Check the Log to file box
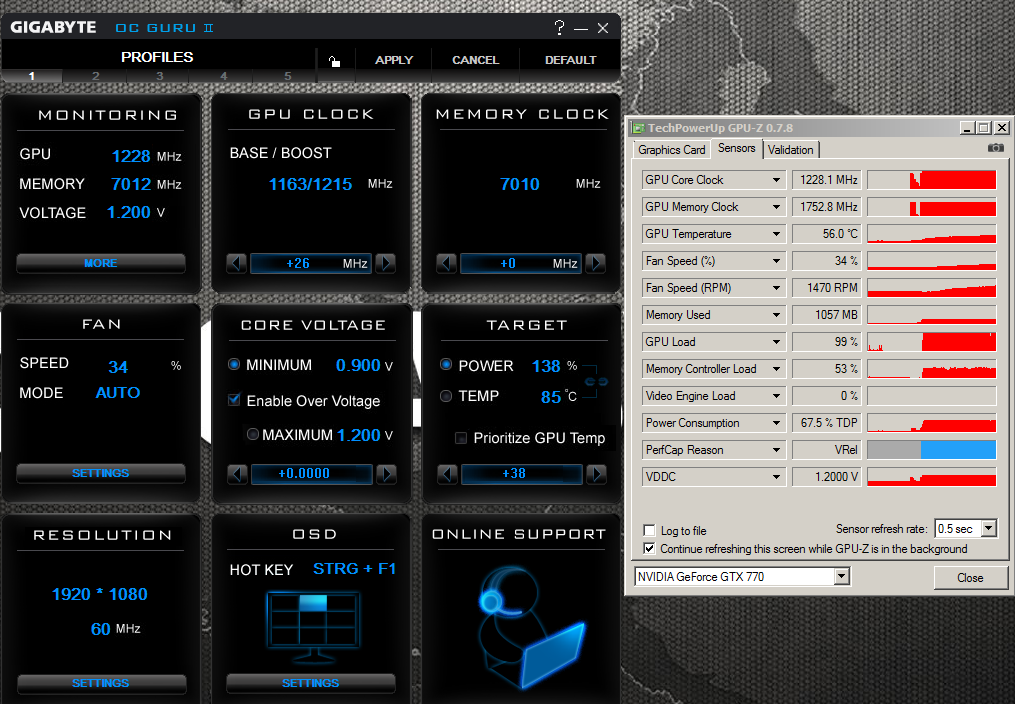 (x=649, y=531)
